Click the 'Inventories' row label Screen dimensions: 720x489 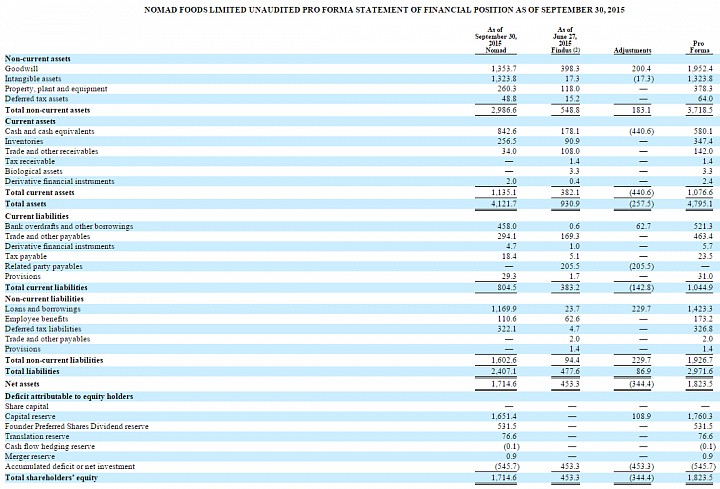click(x=24, y=141)
